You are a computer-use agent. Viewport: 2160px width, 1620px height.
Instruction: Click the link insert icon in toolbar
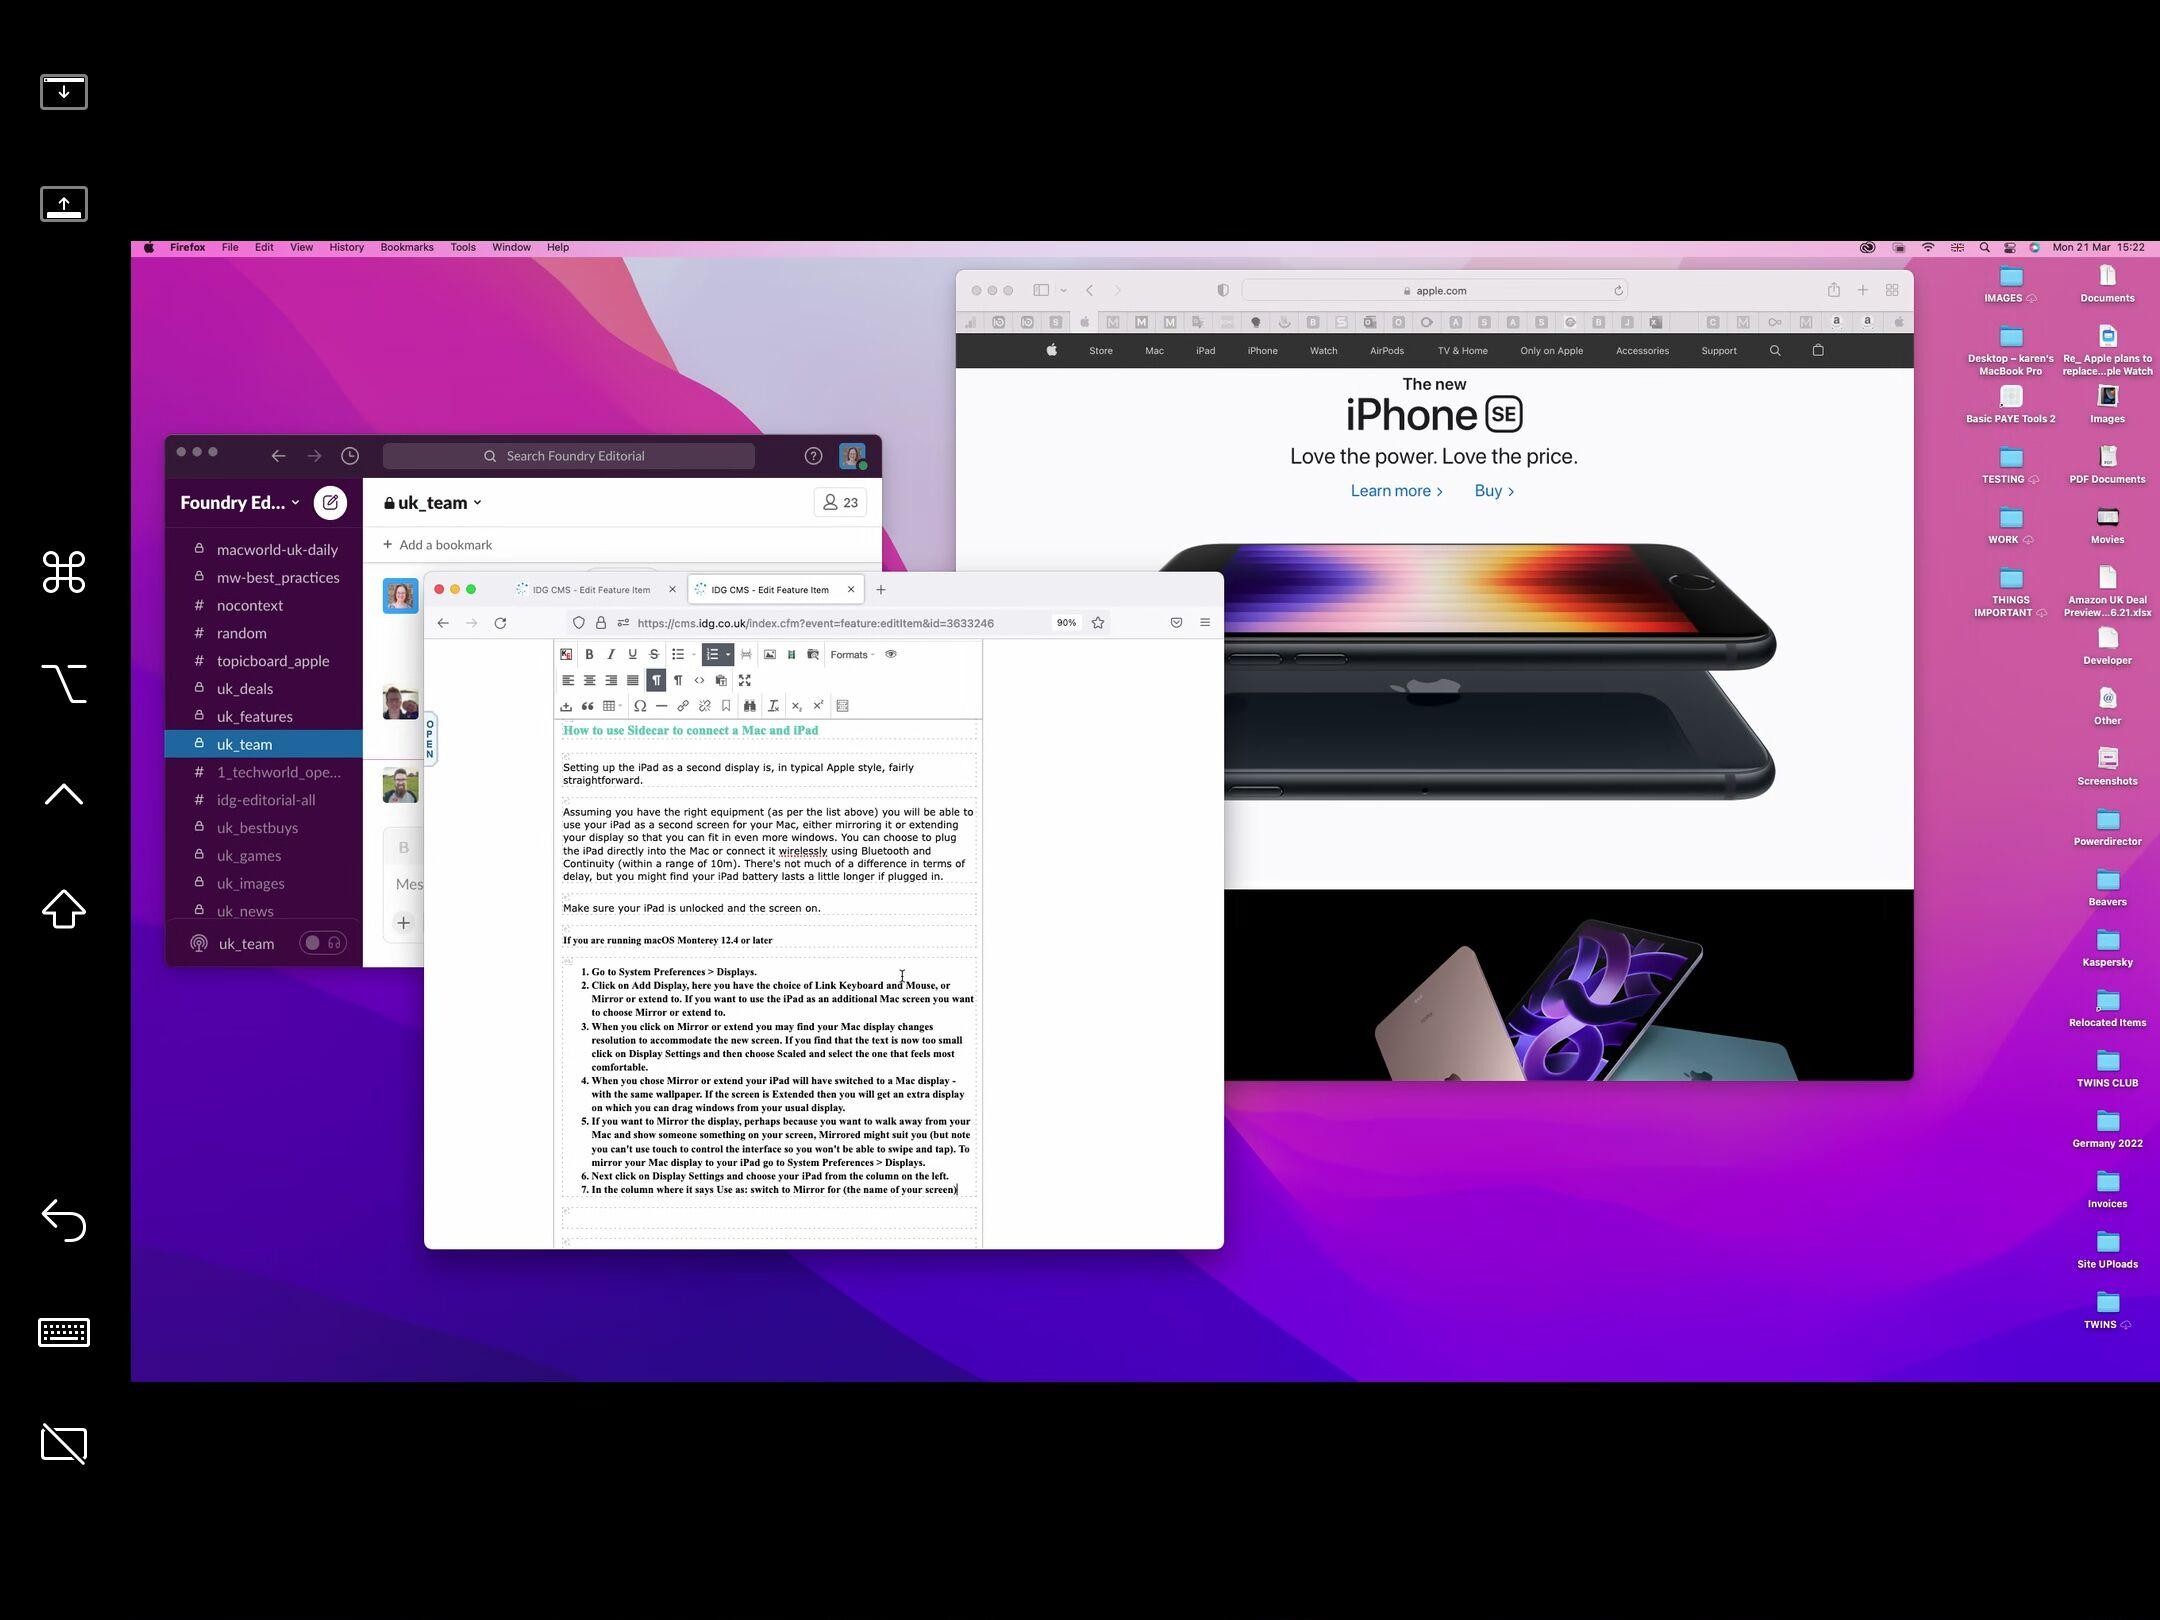(x=682, y=704)
